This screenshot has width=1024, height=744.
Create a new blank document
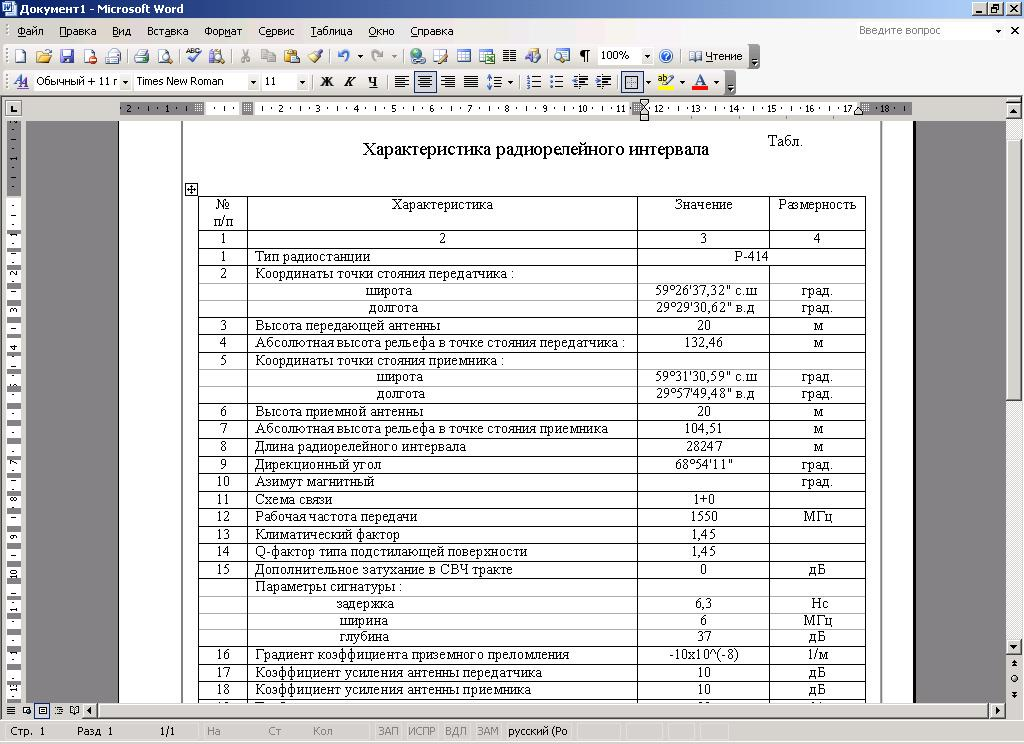tap(20, 56)
